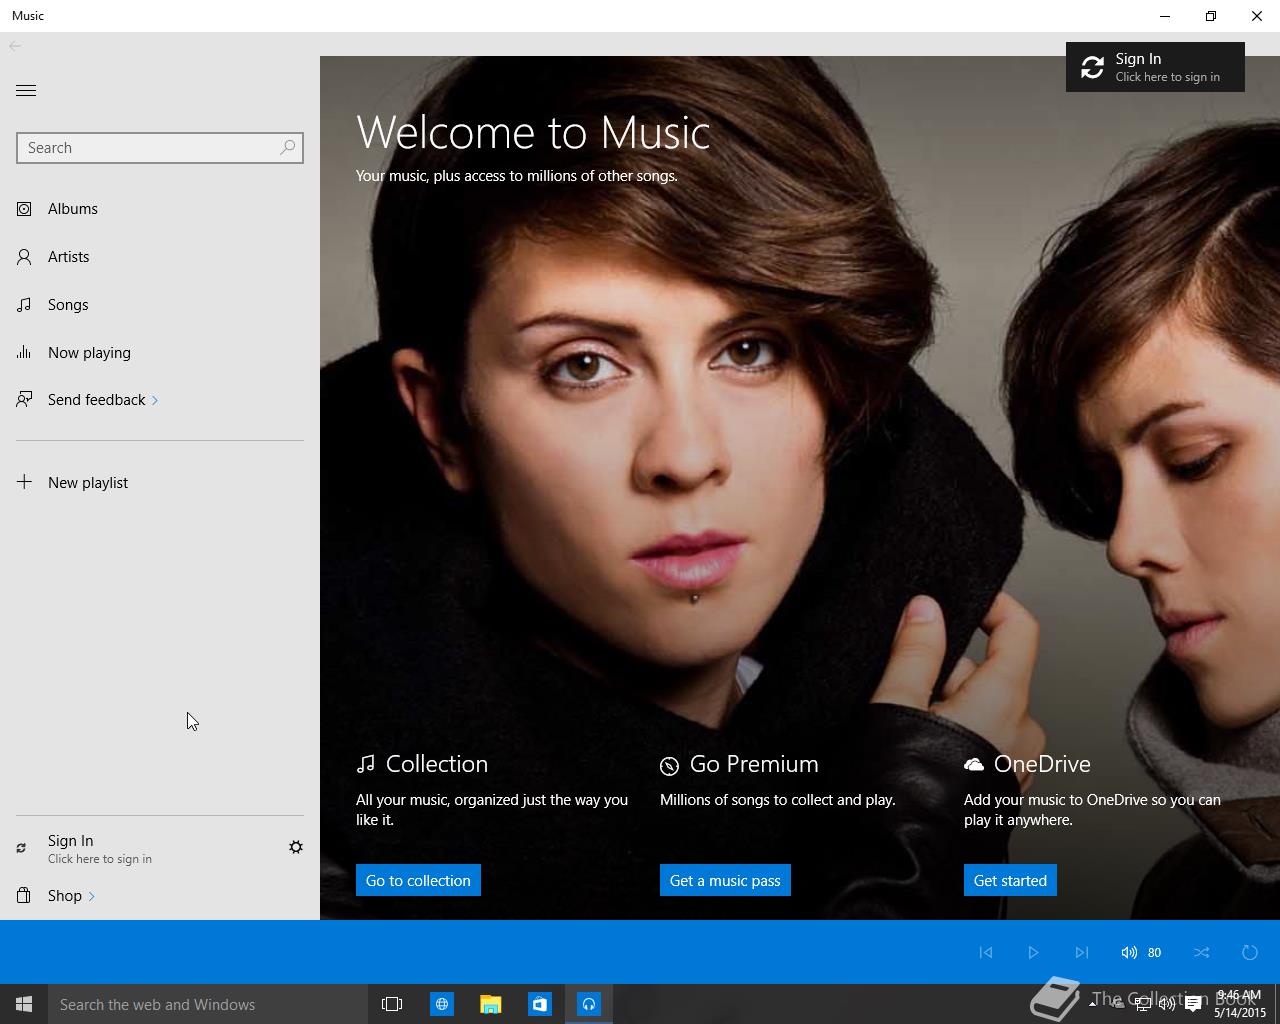Open the hamburger navigation menu
The image size is (1280, 1024).
(26, 90)
